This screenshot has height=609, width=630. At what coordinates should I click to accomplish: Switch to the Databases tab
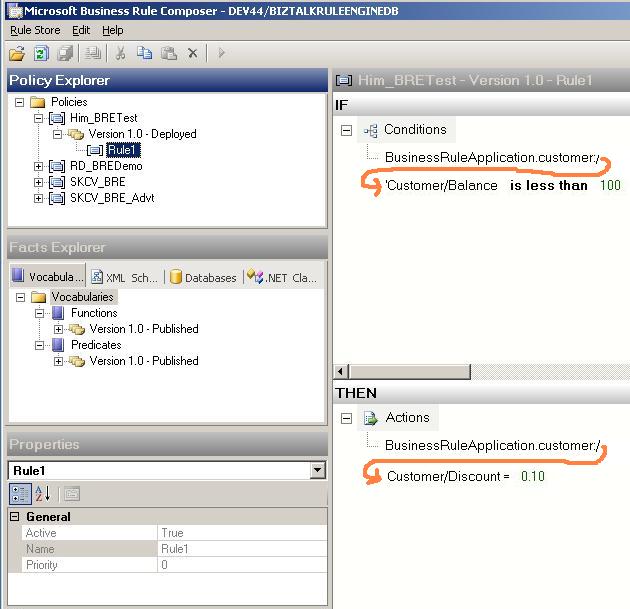click(x=203, y=278)
